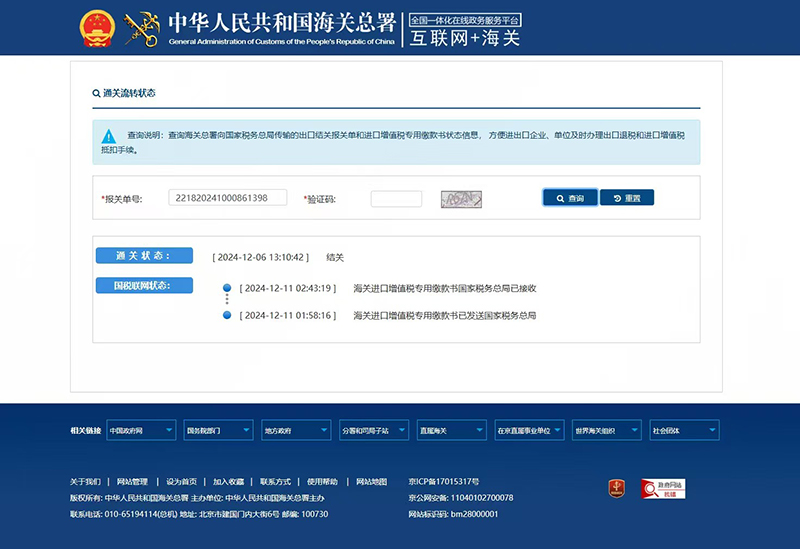
Task: Click the warning triangle icon in notice
Action: coord(109,136)
